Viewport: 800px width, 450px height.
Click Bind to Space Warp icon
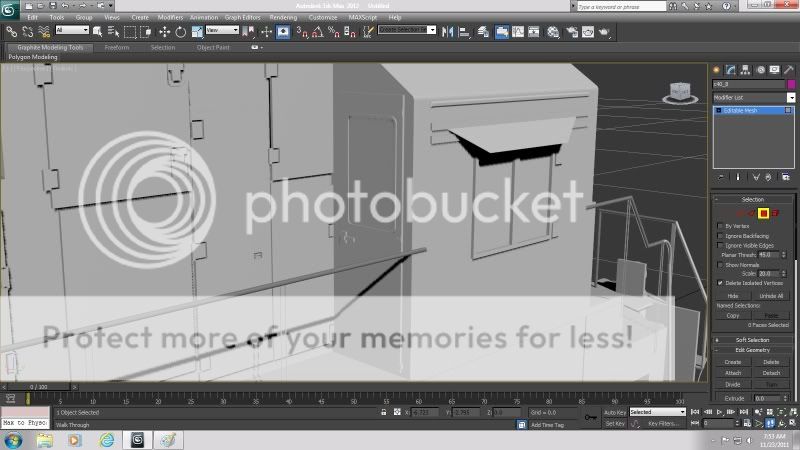click(44, 32)
